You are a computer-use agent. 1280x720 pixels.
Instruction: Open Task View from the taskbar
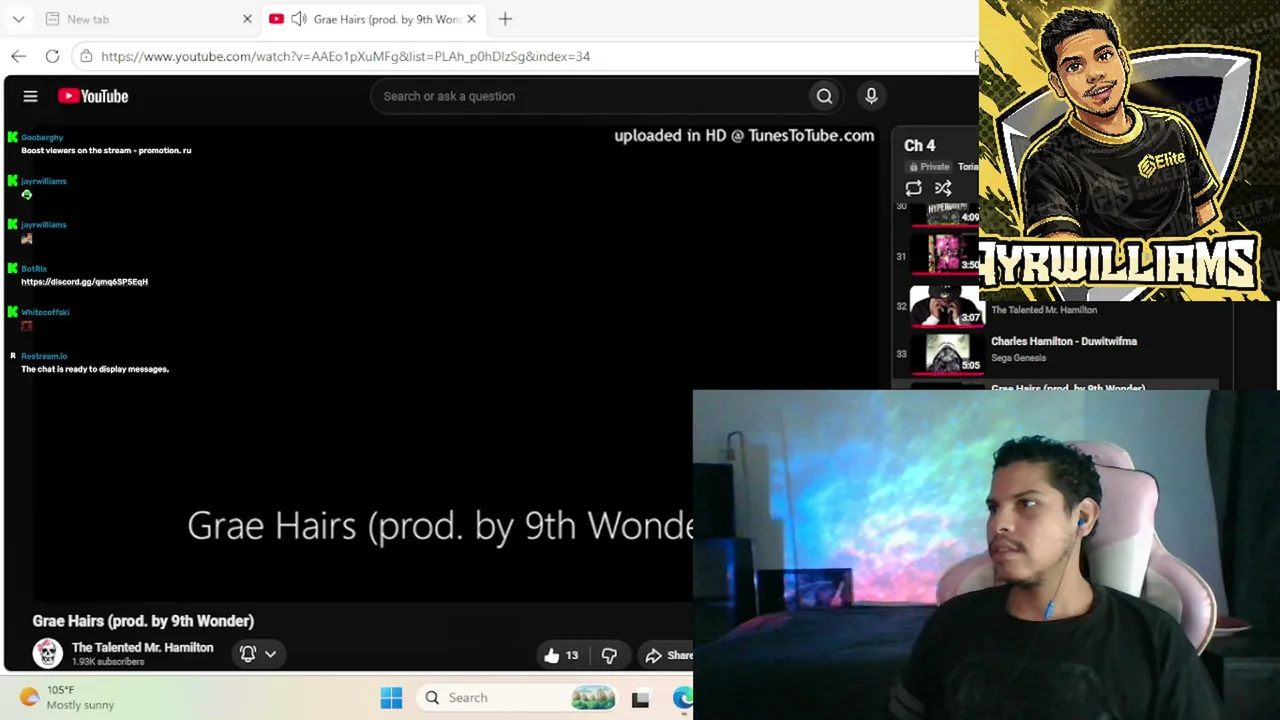point(640,698)
